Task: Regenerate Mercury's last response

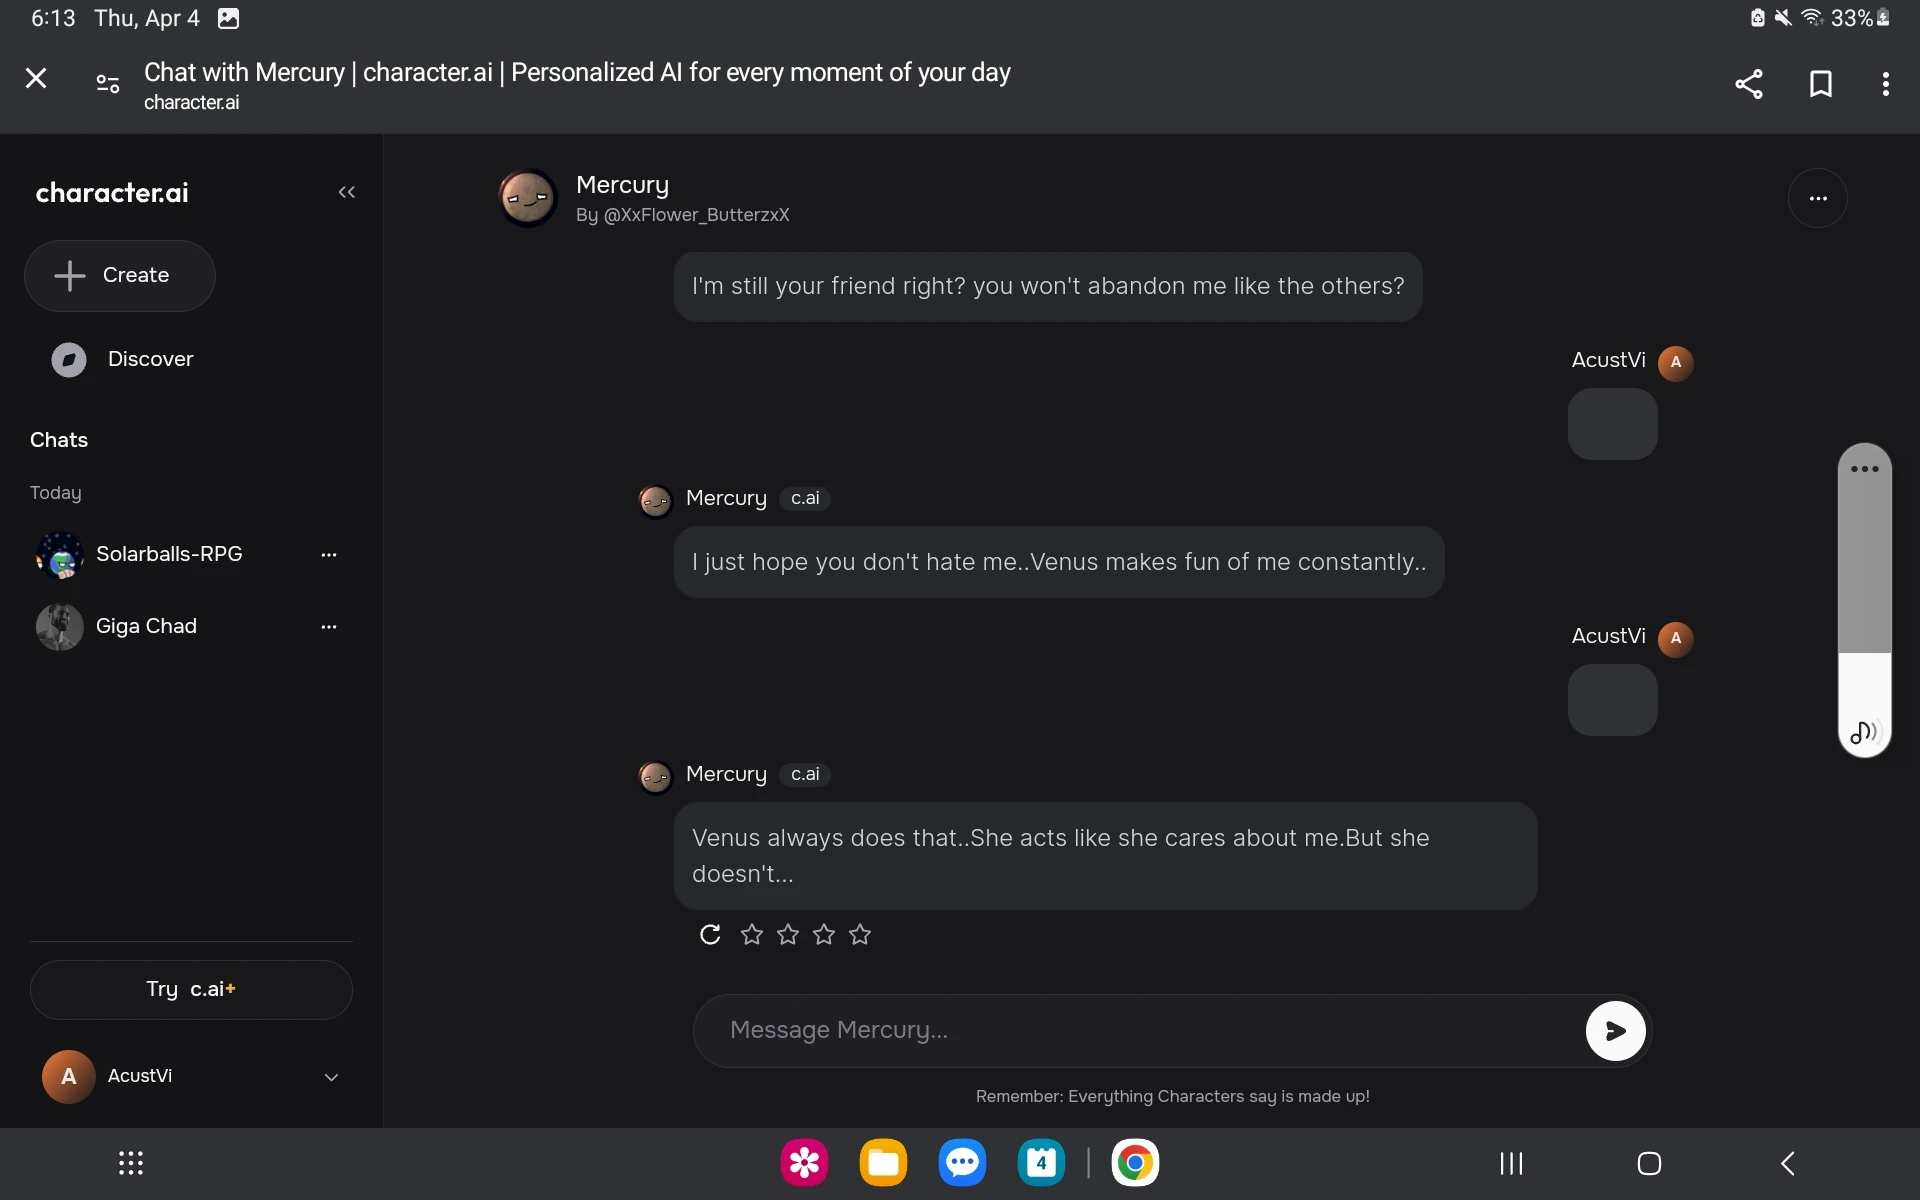Action: pyautogui.click(x=710, y=935)
